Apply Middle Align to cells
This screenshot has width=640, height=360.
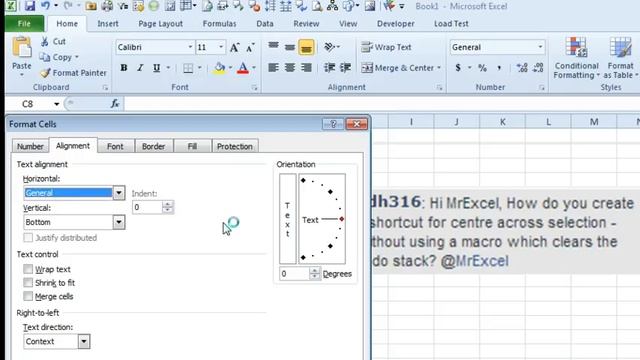point(290,47)
